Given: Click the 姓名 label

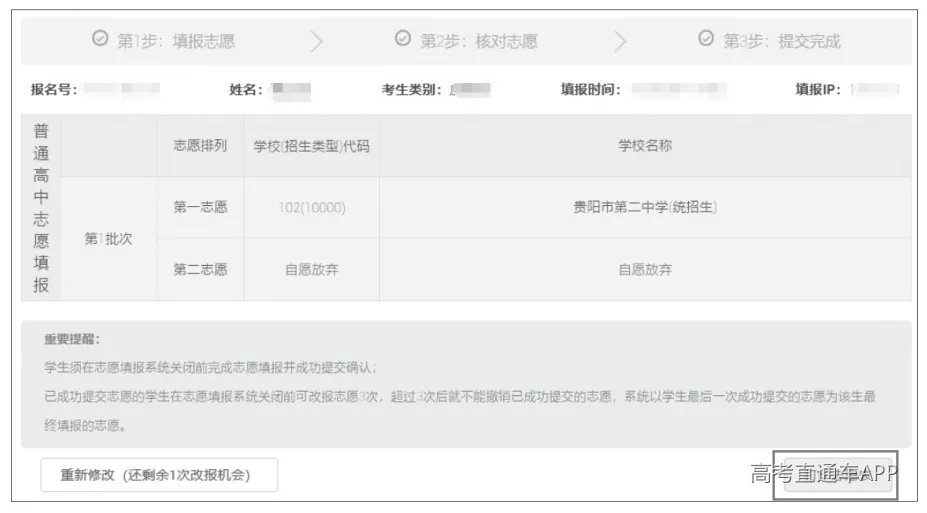Looking at the screenshot, I should [x=246, y=90].
